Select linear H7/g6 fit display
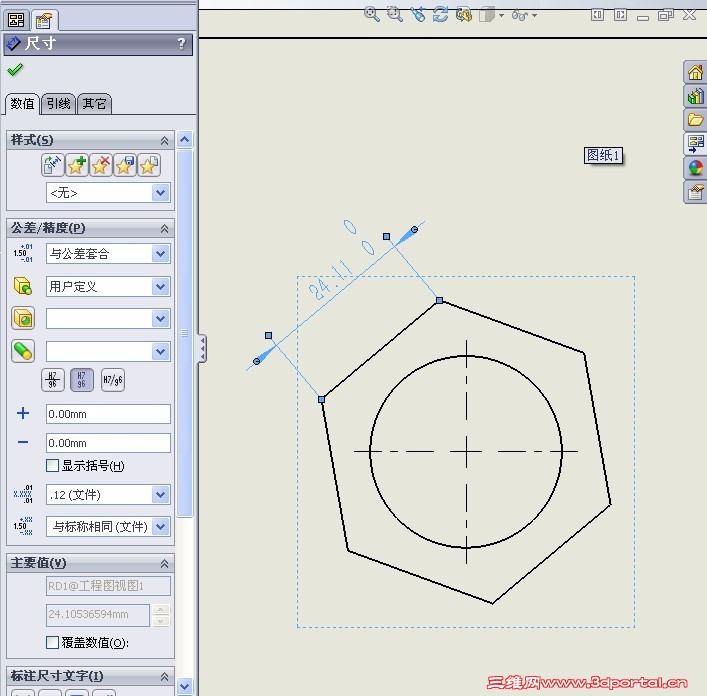 (x=113, y=380)
